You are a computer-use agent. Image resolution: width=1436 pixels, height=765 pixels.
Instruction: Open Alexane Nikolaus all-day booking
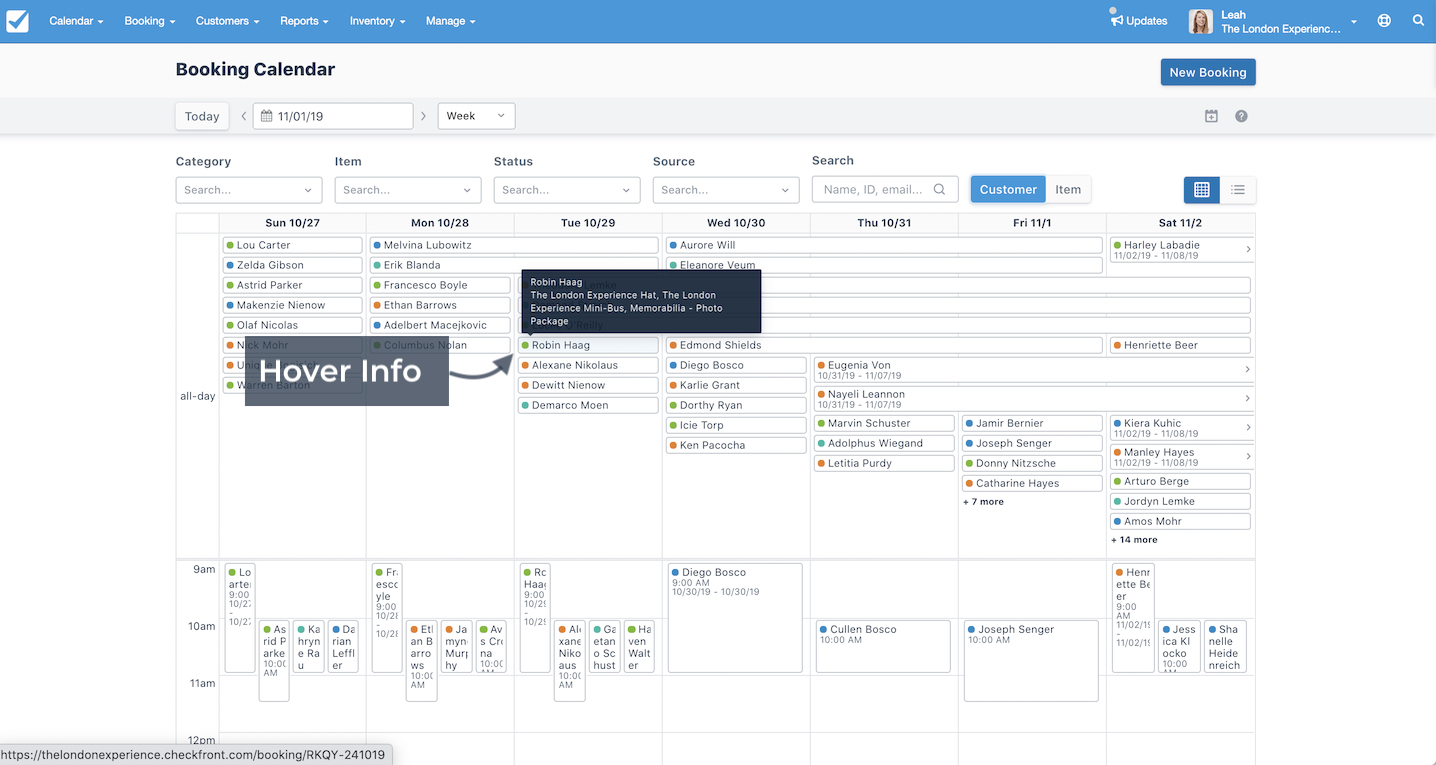[x=588, y=365]
